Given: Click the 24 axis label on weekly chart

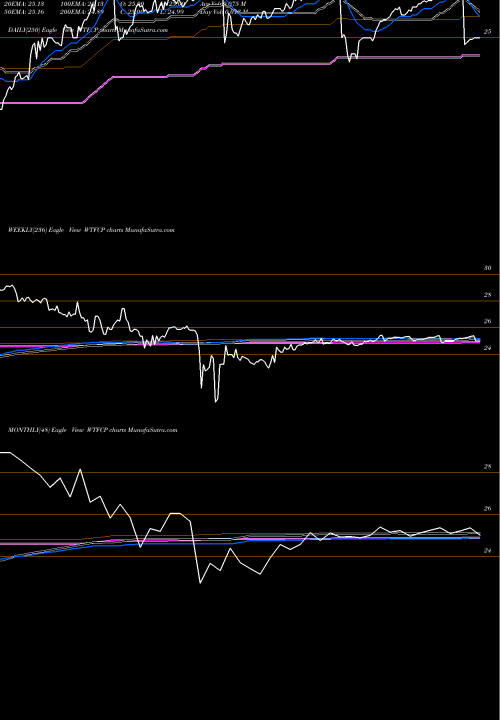Looking at the screenshot, I should click(487, 348).
